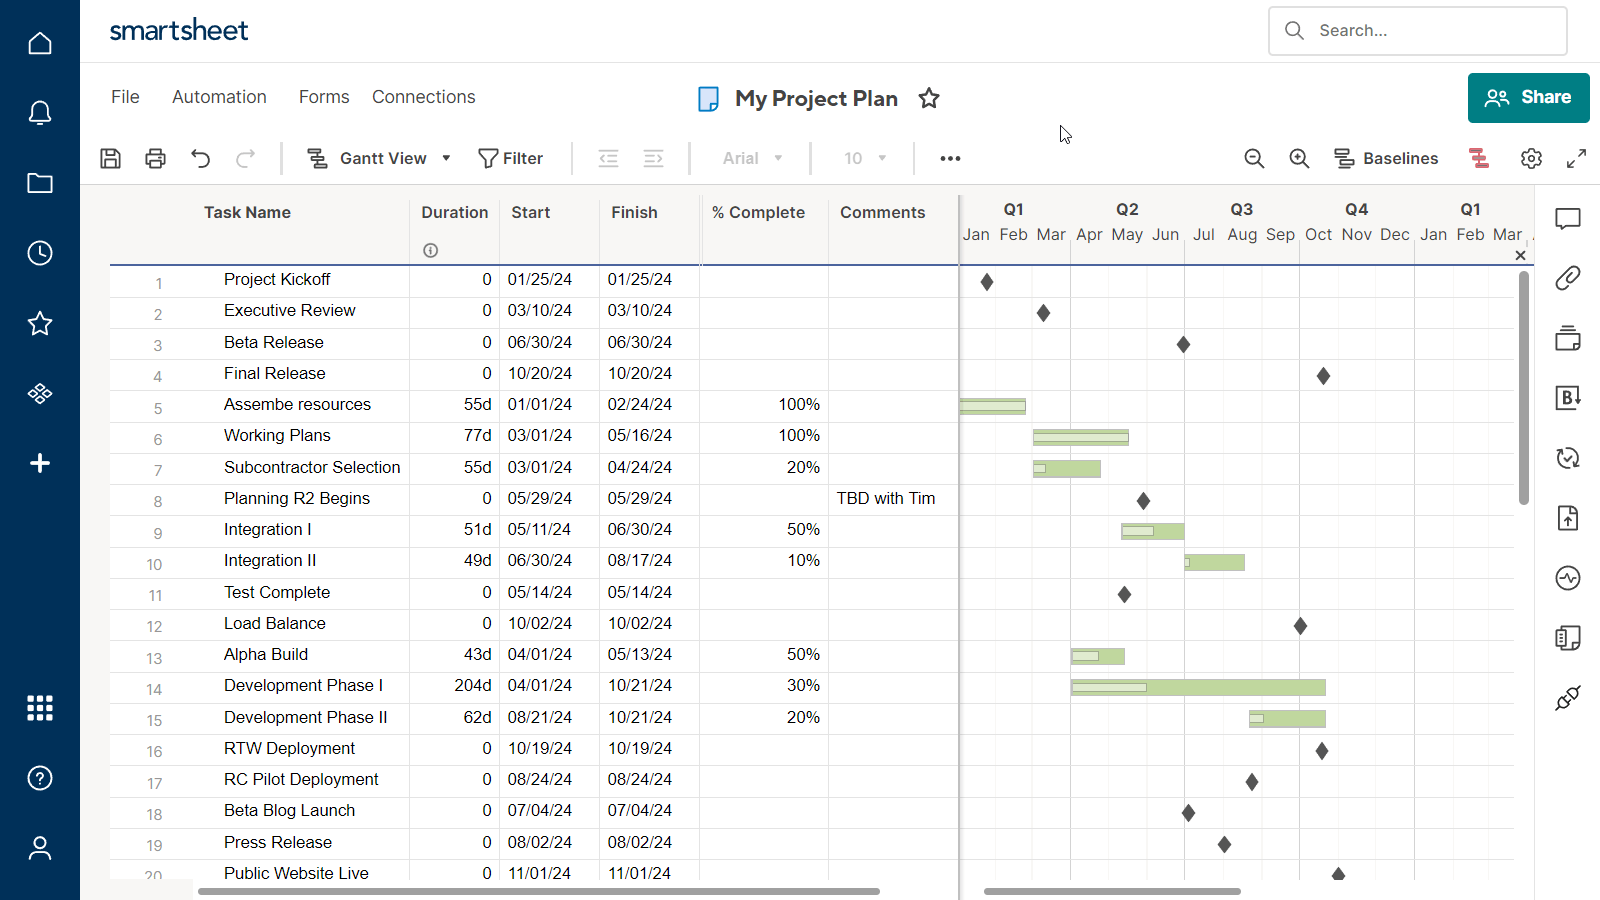Open the Automation menu

219,96
